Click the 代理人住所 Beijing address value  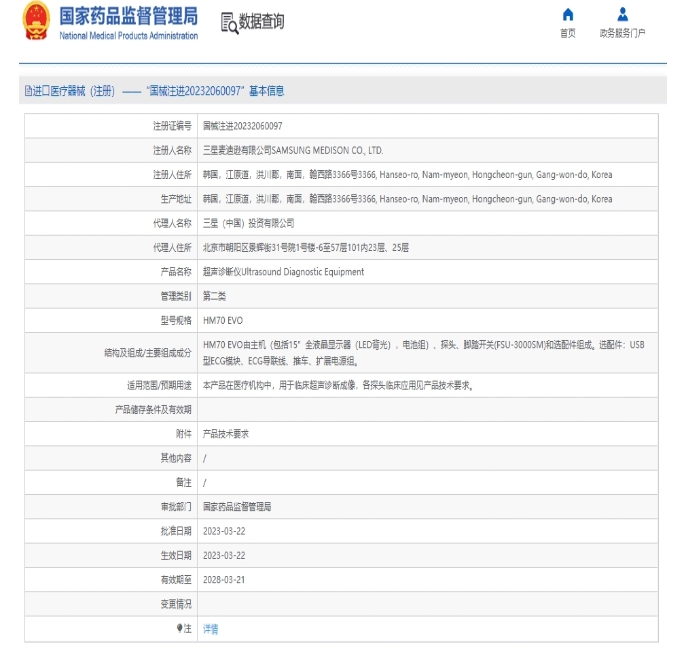[306, 248]
